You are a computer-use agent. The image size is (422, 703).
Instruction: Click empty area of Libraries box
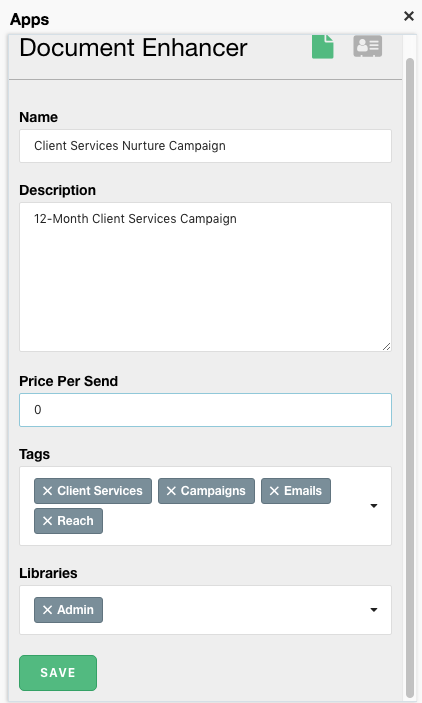(233, 610)
